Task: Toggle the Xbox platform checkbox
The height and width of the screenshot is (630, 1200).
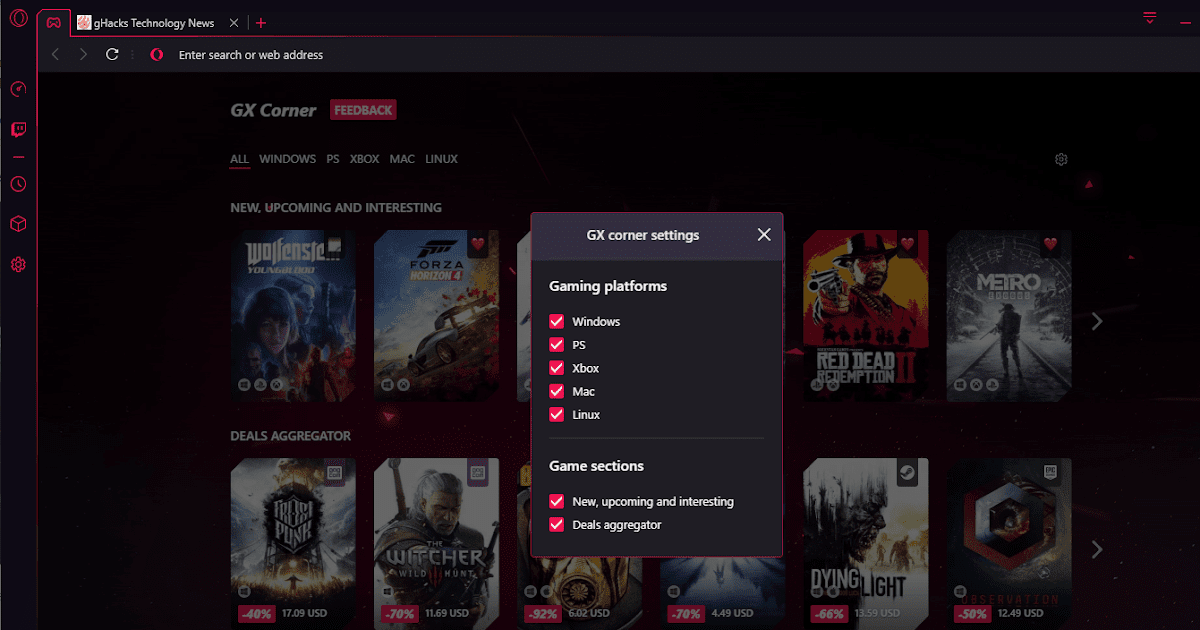Action: tap(557, 368)
